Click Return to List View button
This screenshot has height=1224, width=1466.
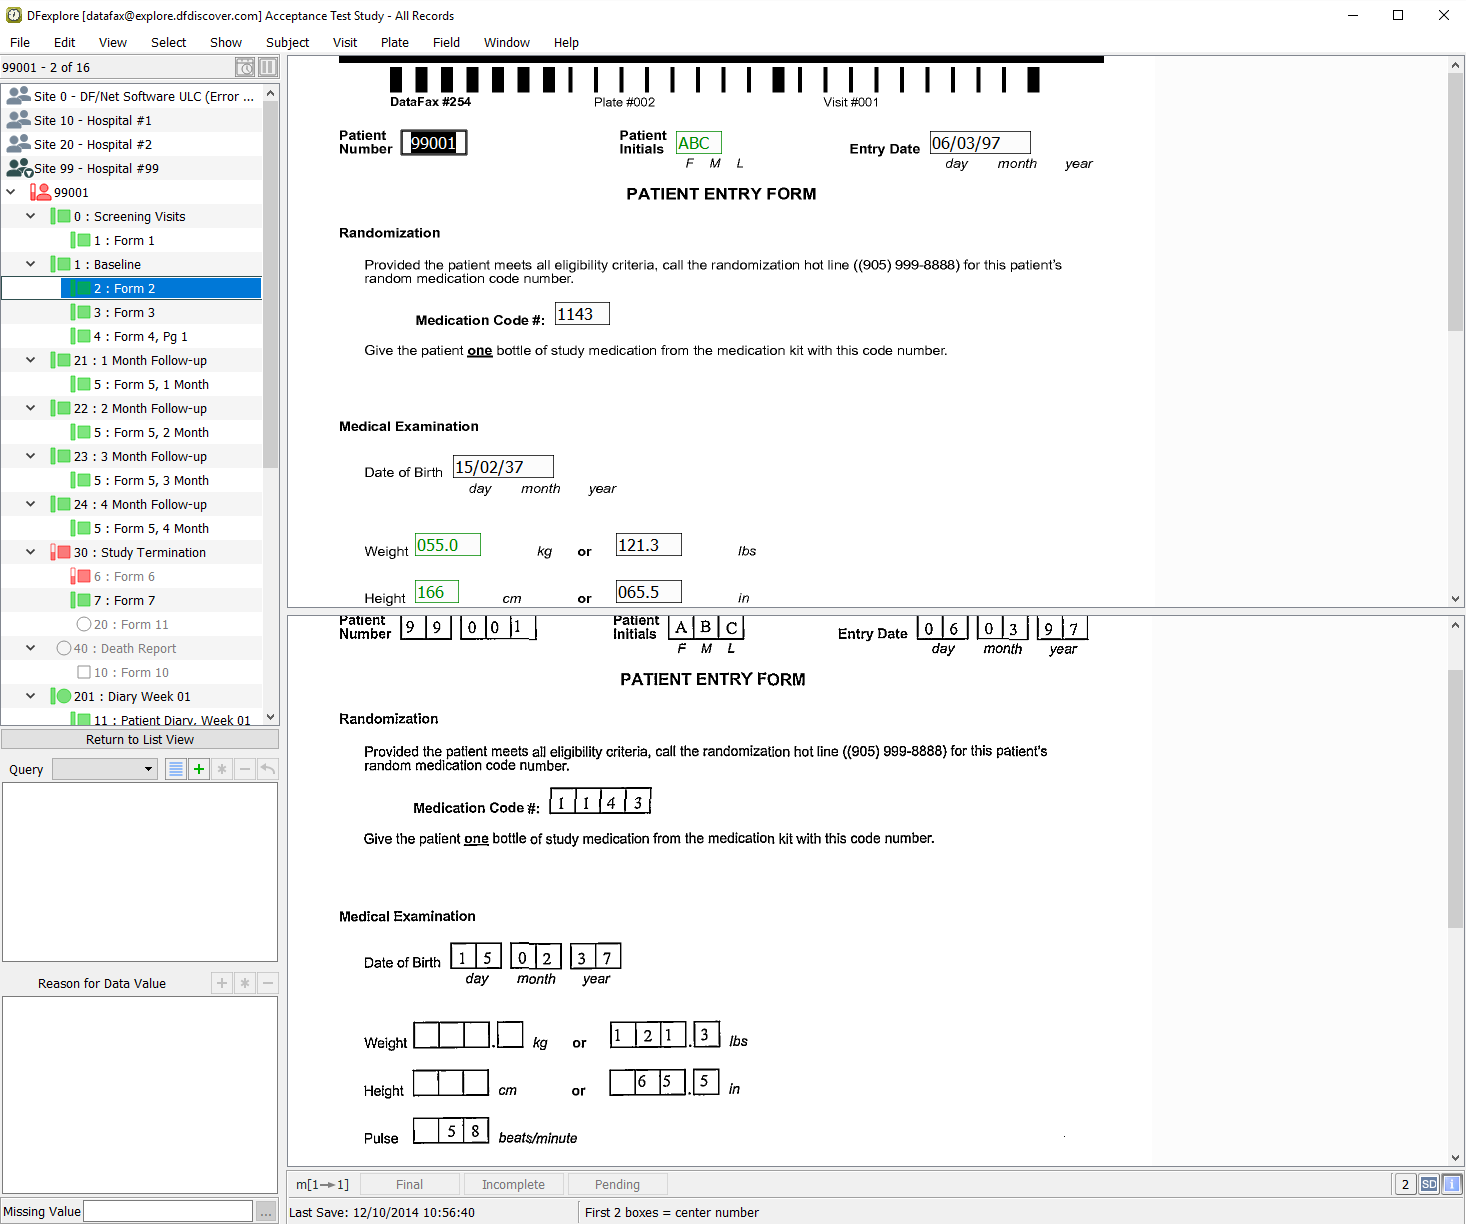coord(140,739)
